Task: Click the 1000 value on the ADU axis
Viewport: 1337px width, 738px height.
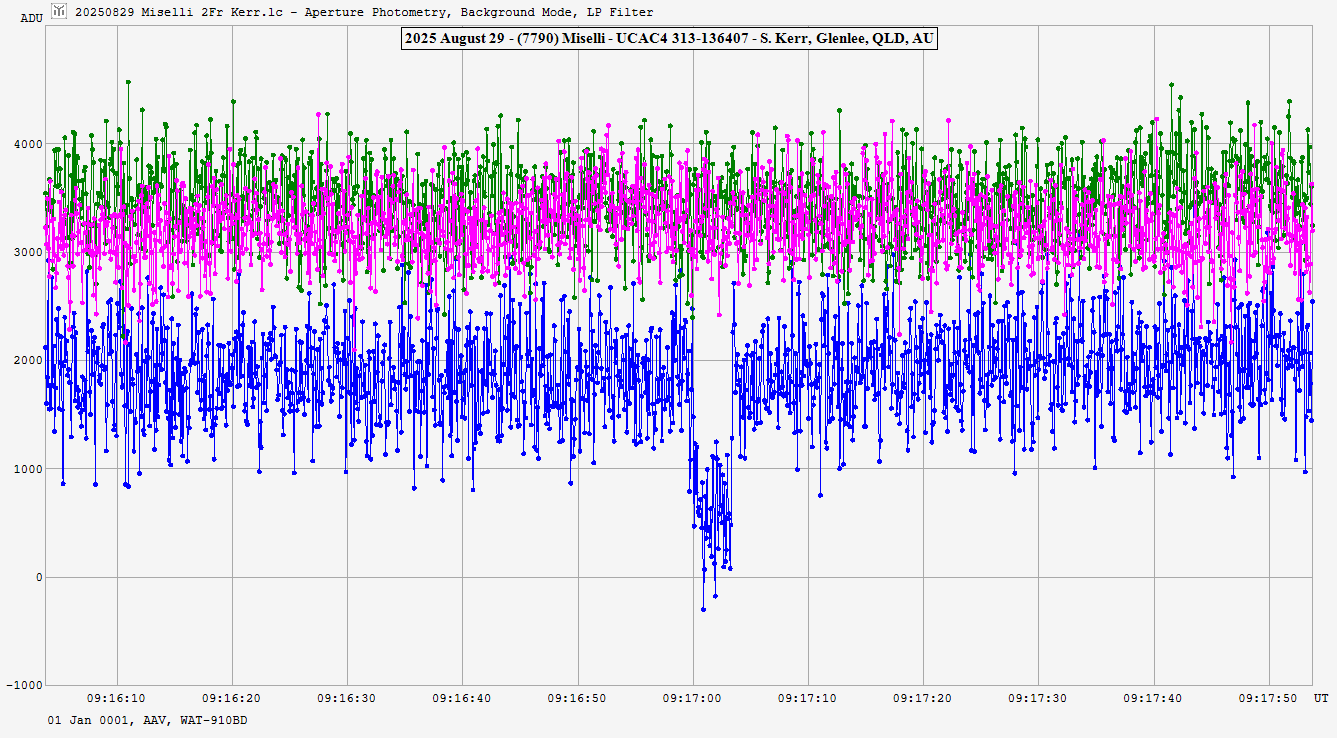Action: tap(27, 469)
